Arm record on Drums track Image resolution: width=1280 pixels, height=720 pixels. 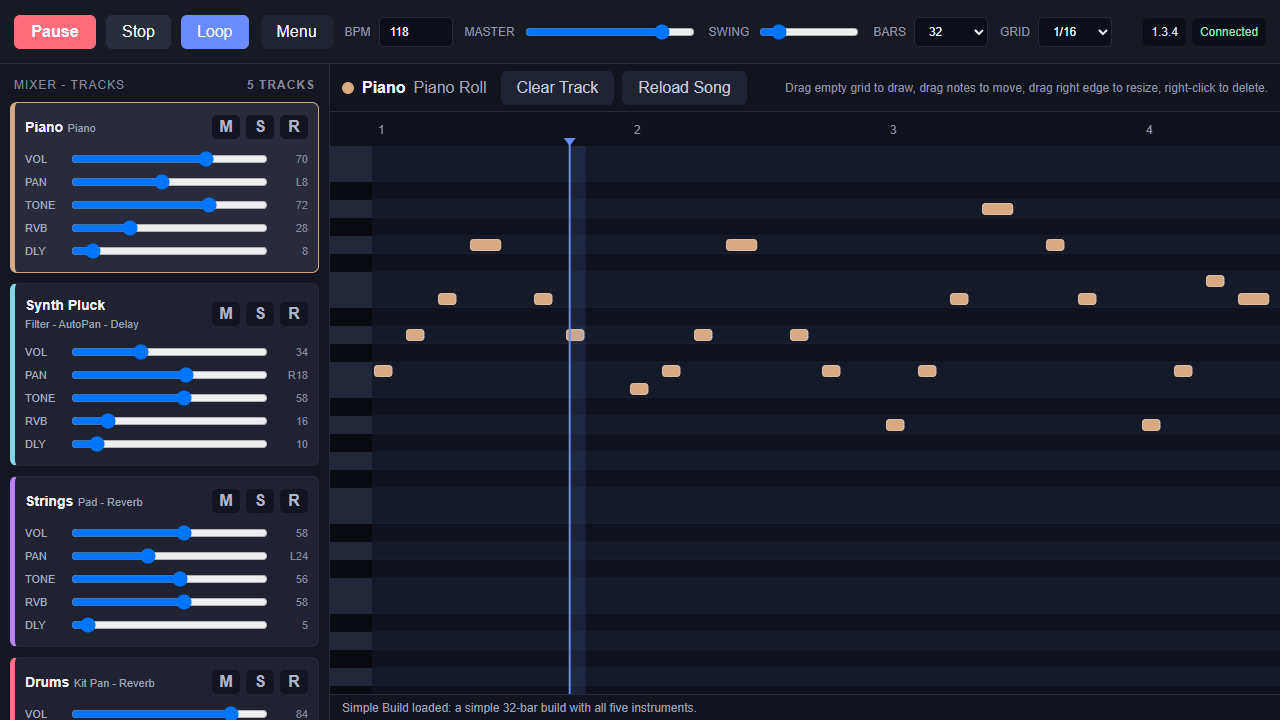(294, 681)
